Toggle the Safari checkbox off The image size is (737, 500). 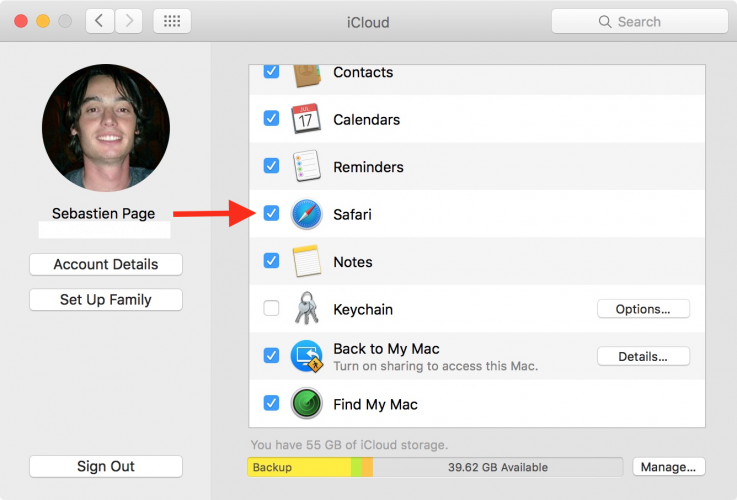271,213
